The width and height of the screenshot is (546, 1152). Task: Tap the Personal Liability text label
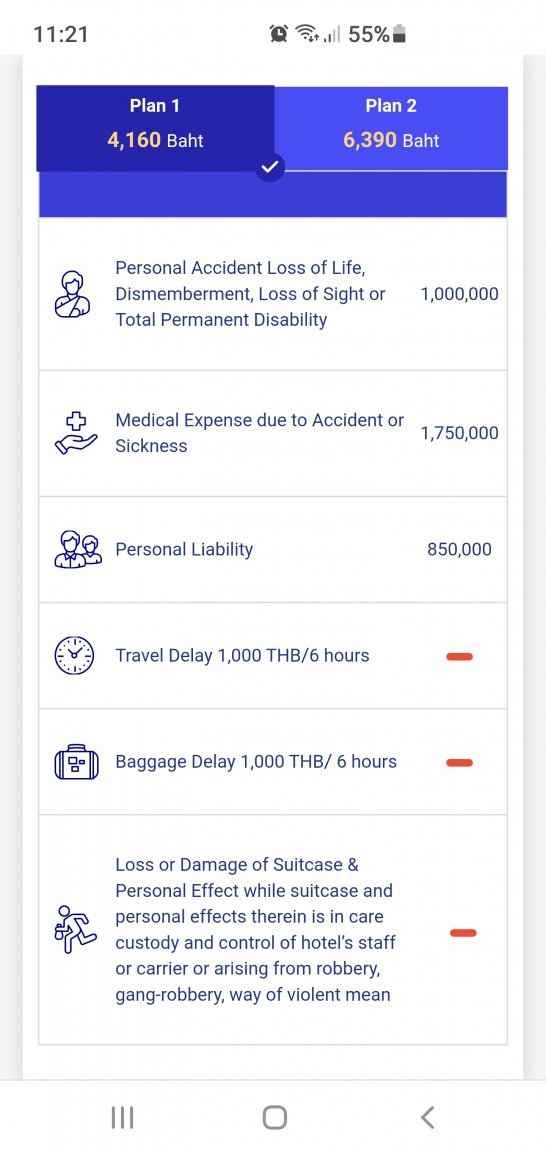[184, 550]
